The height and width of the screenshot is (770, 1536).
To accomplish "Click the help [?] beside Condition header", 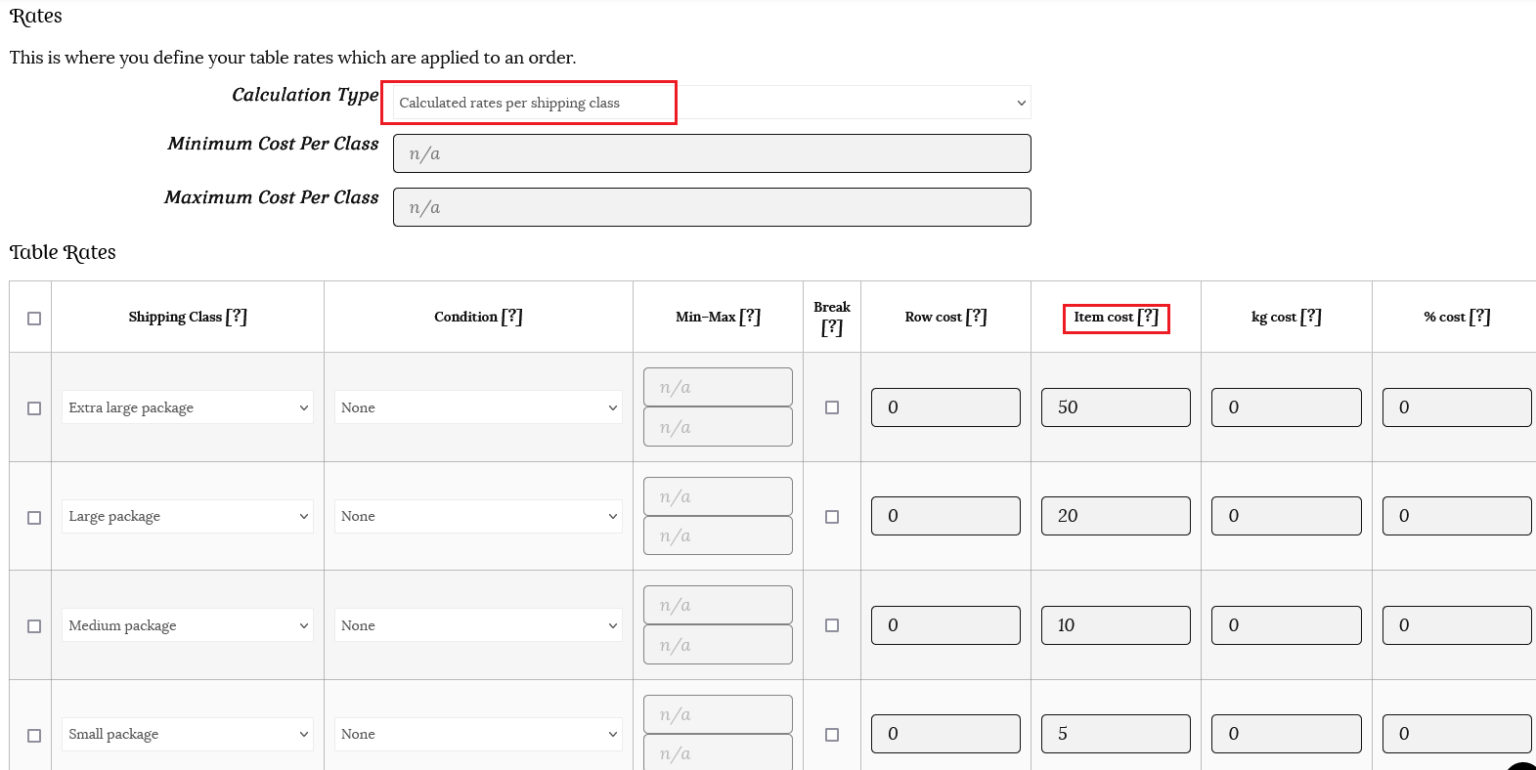I will coord(511,317).
